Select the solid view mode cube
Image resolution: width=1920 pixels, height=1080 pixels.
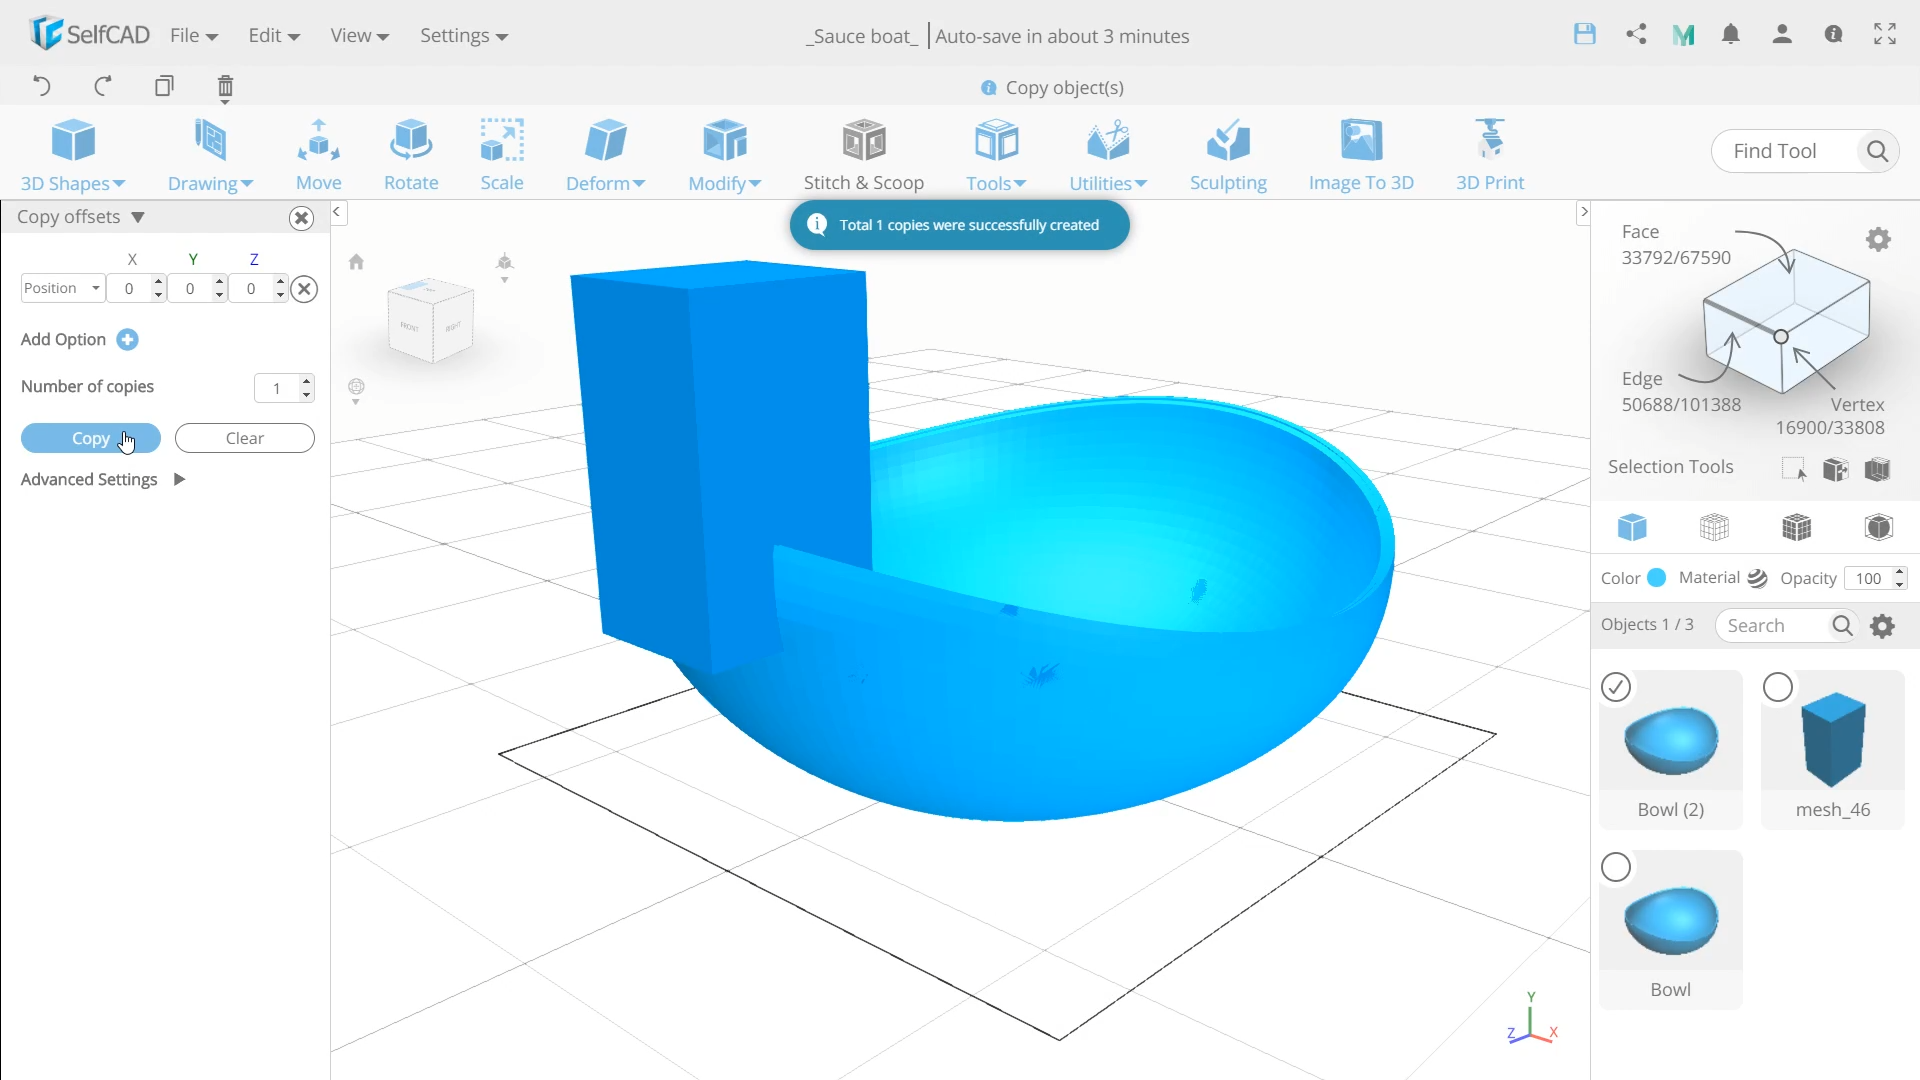1632,527
